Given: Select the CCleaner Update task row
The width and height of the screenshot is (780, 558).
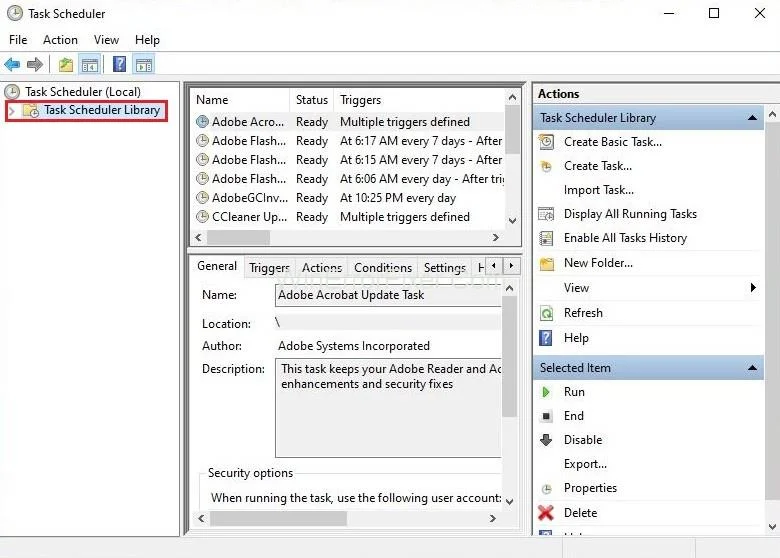Looking at the screenshot, I should [248, 217].
